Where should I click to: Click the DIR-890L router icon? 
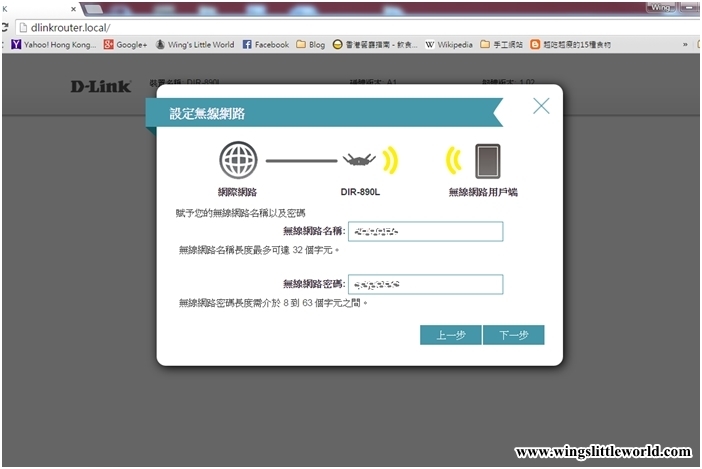(x=362, y=160)
